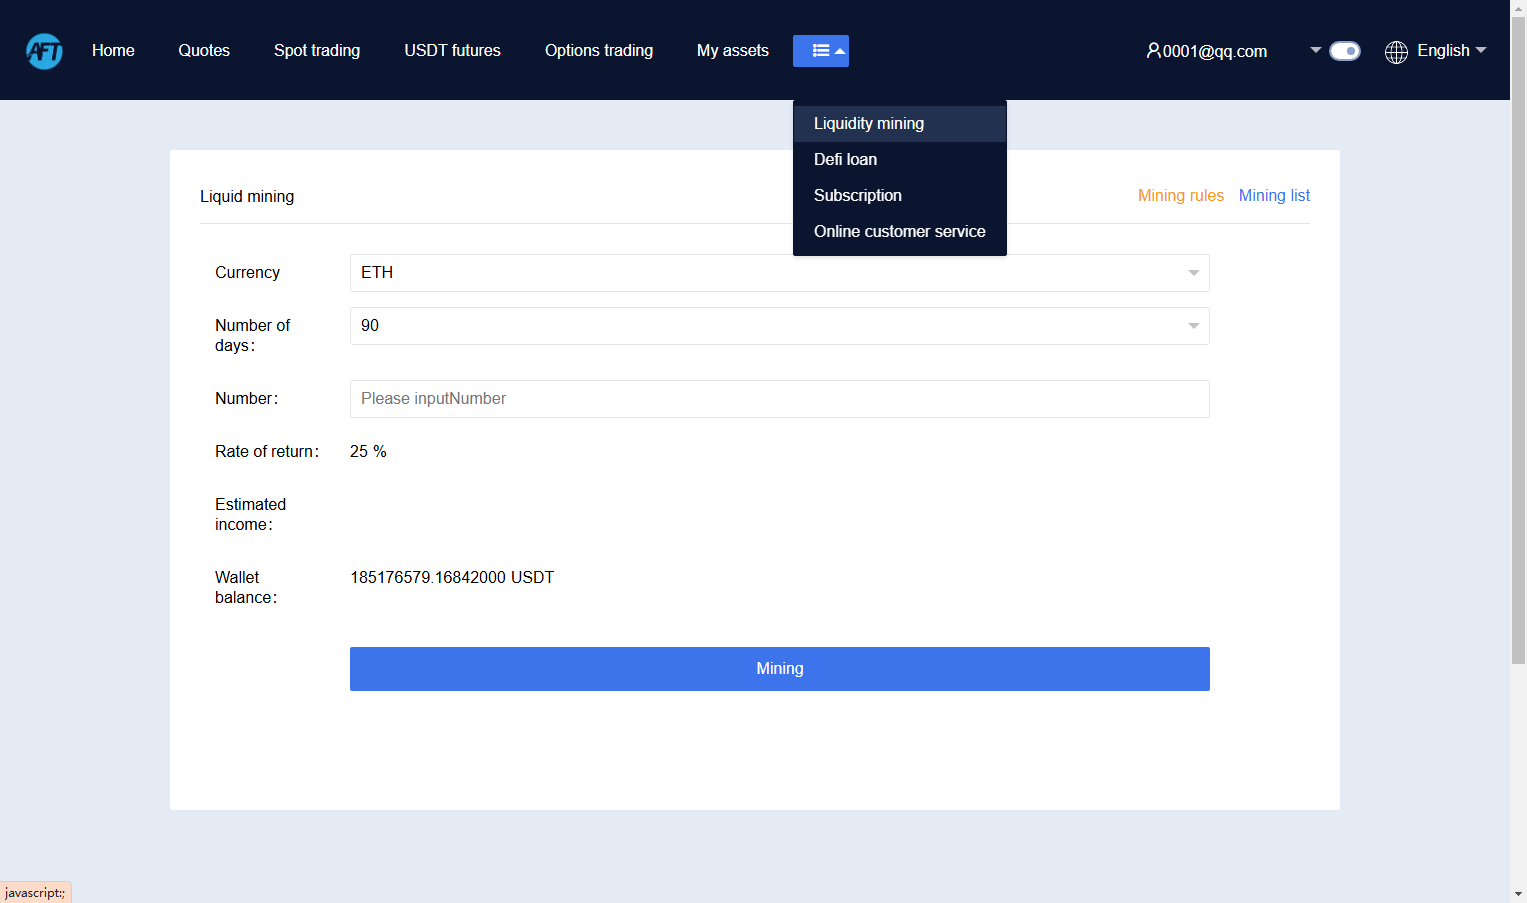Open the Mining rules link
Screen dimensions: 1527x903
(1181, 196)
